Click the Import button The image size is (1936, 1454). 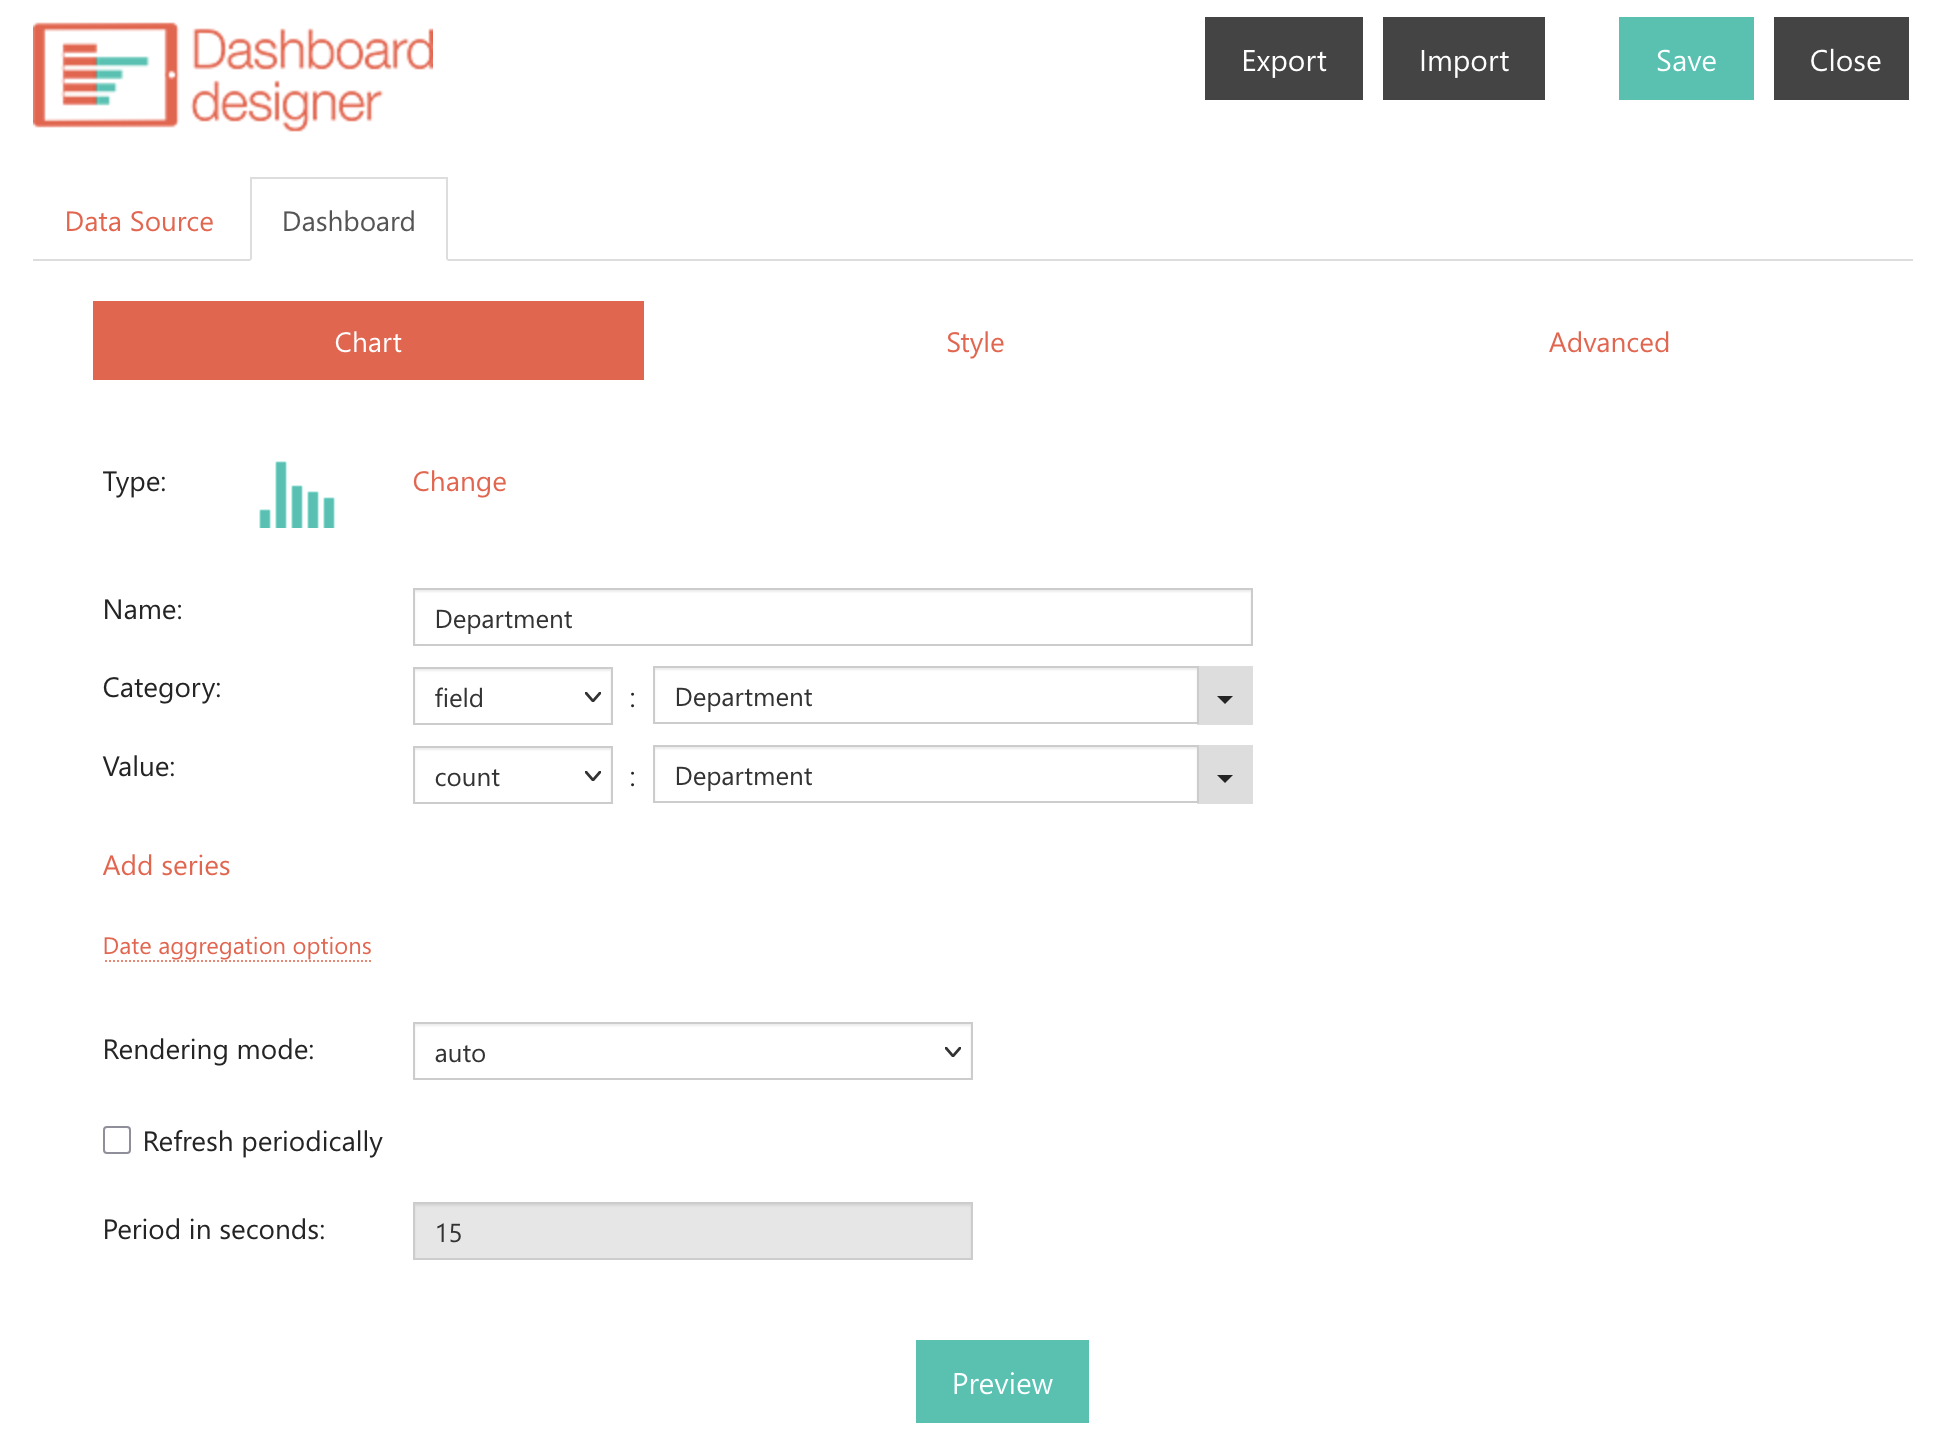point(1463,60)
